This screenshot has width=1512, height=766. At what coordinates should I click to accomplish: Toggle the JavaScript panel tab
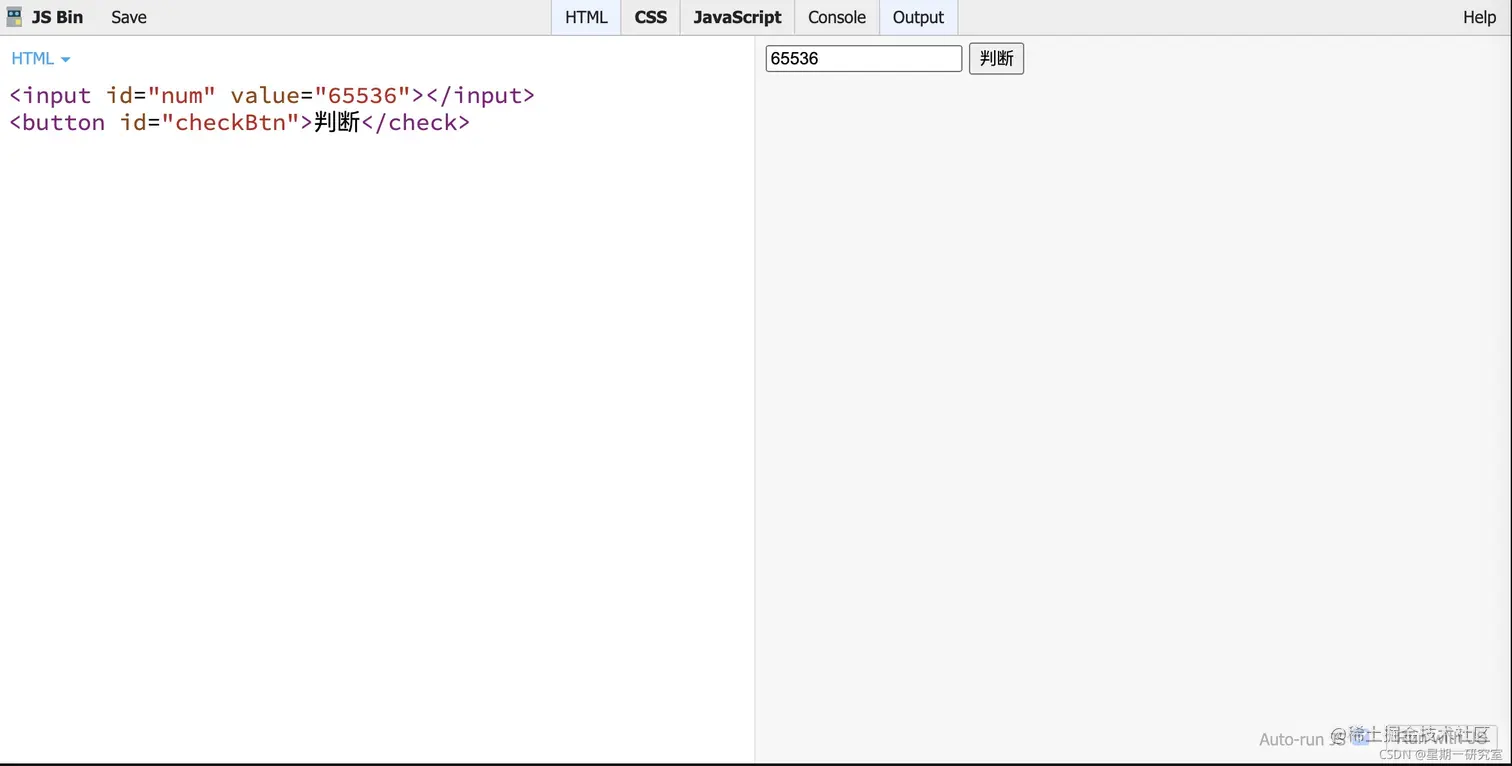(x=737, y=17)
